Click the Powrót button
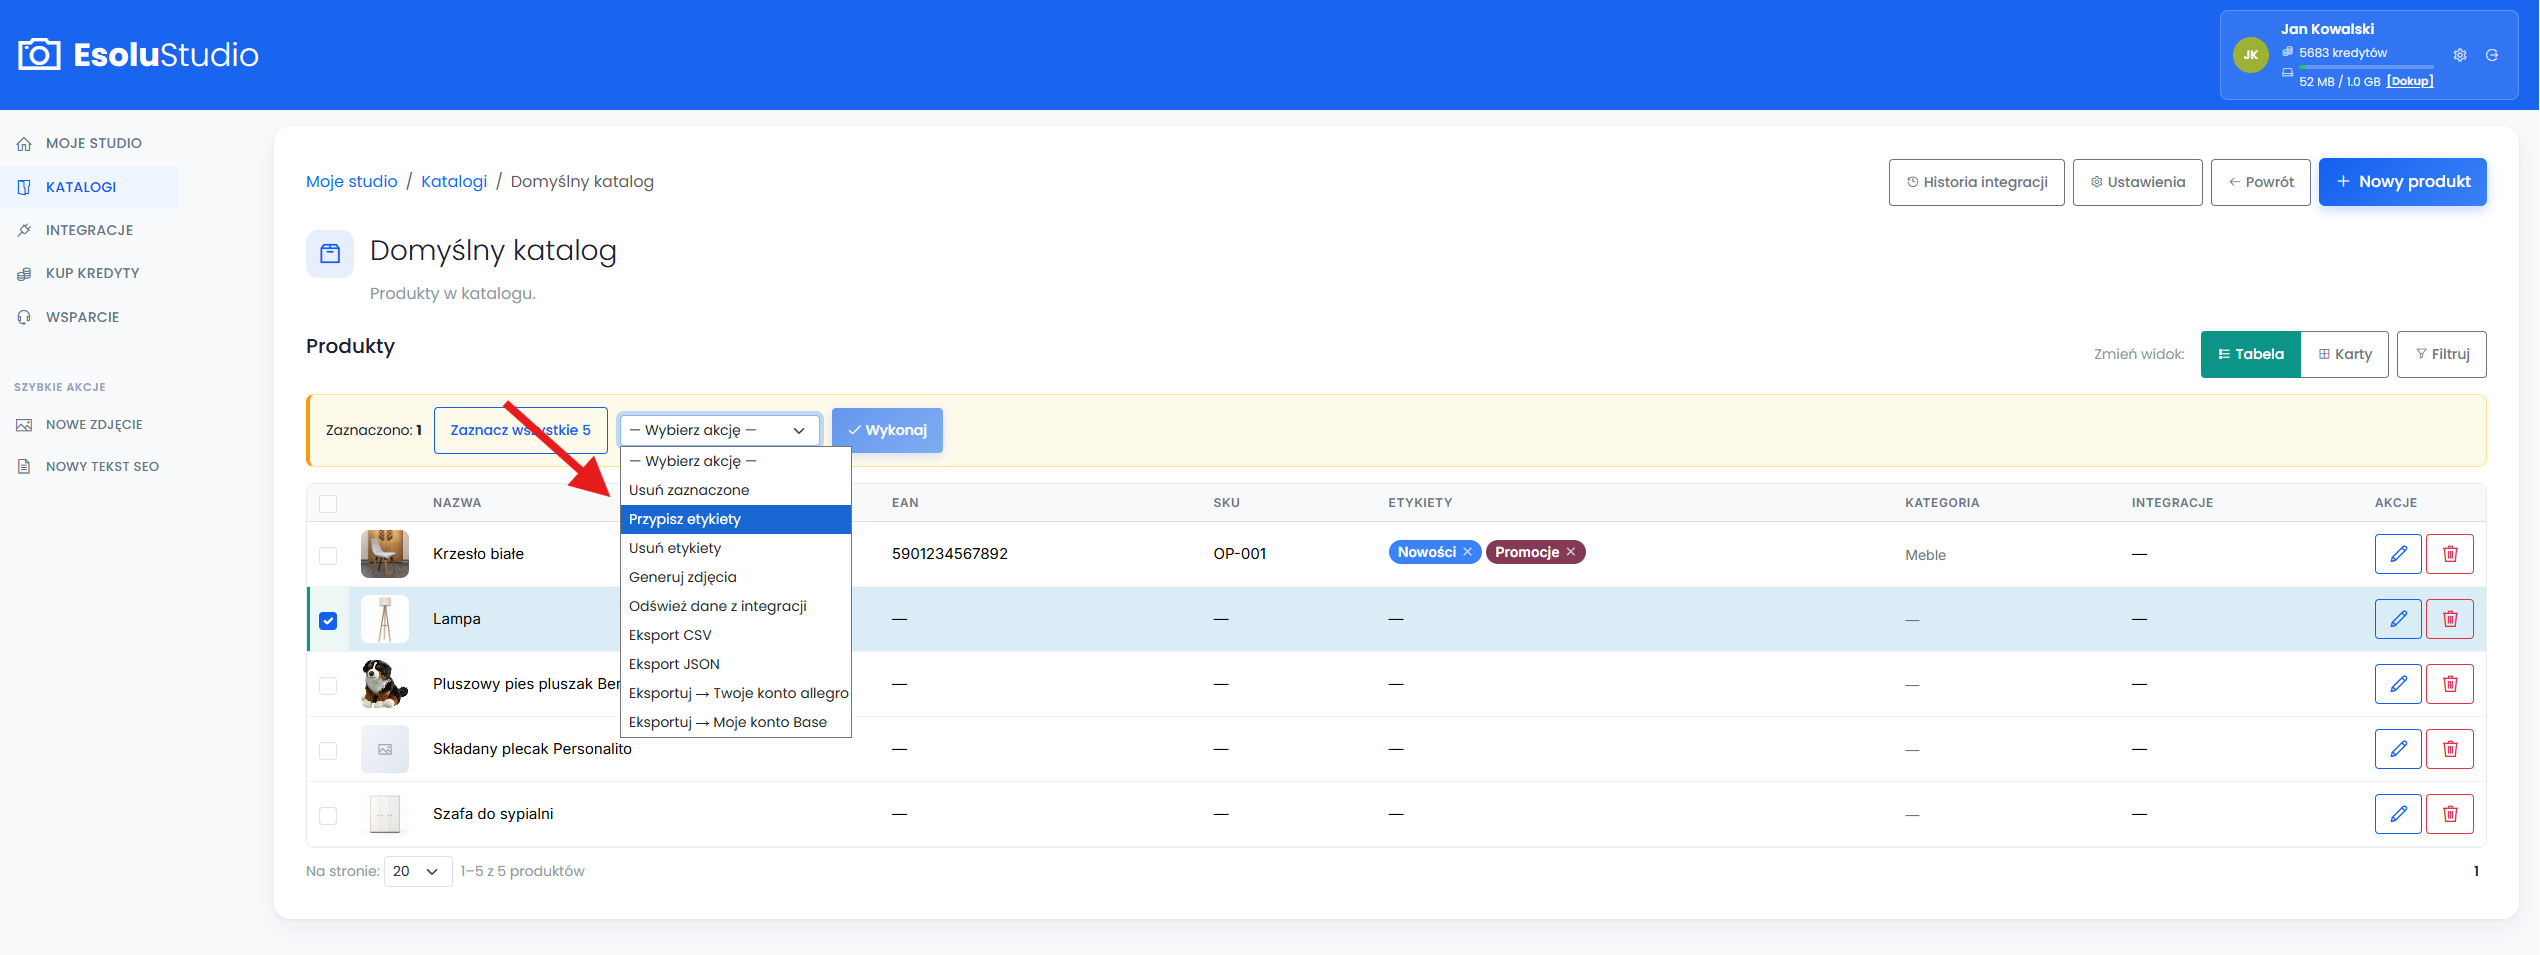 2260,182
